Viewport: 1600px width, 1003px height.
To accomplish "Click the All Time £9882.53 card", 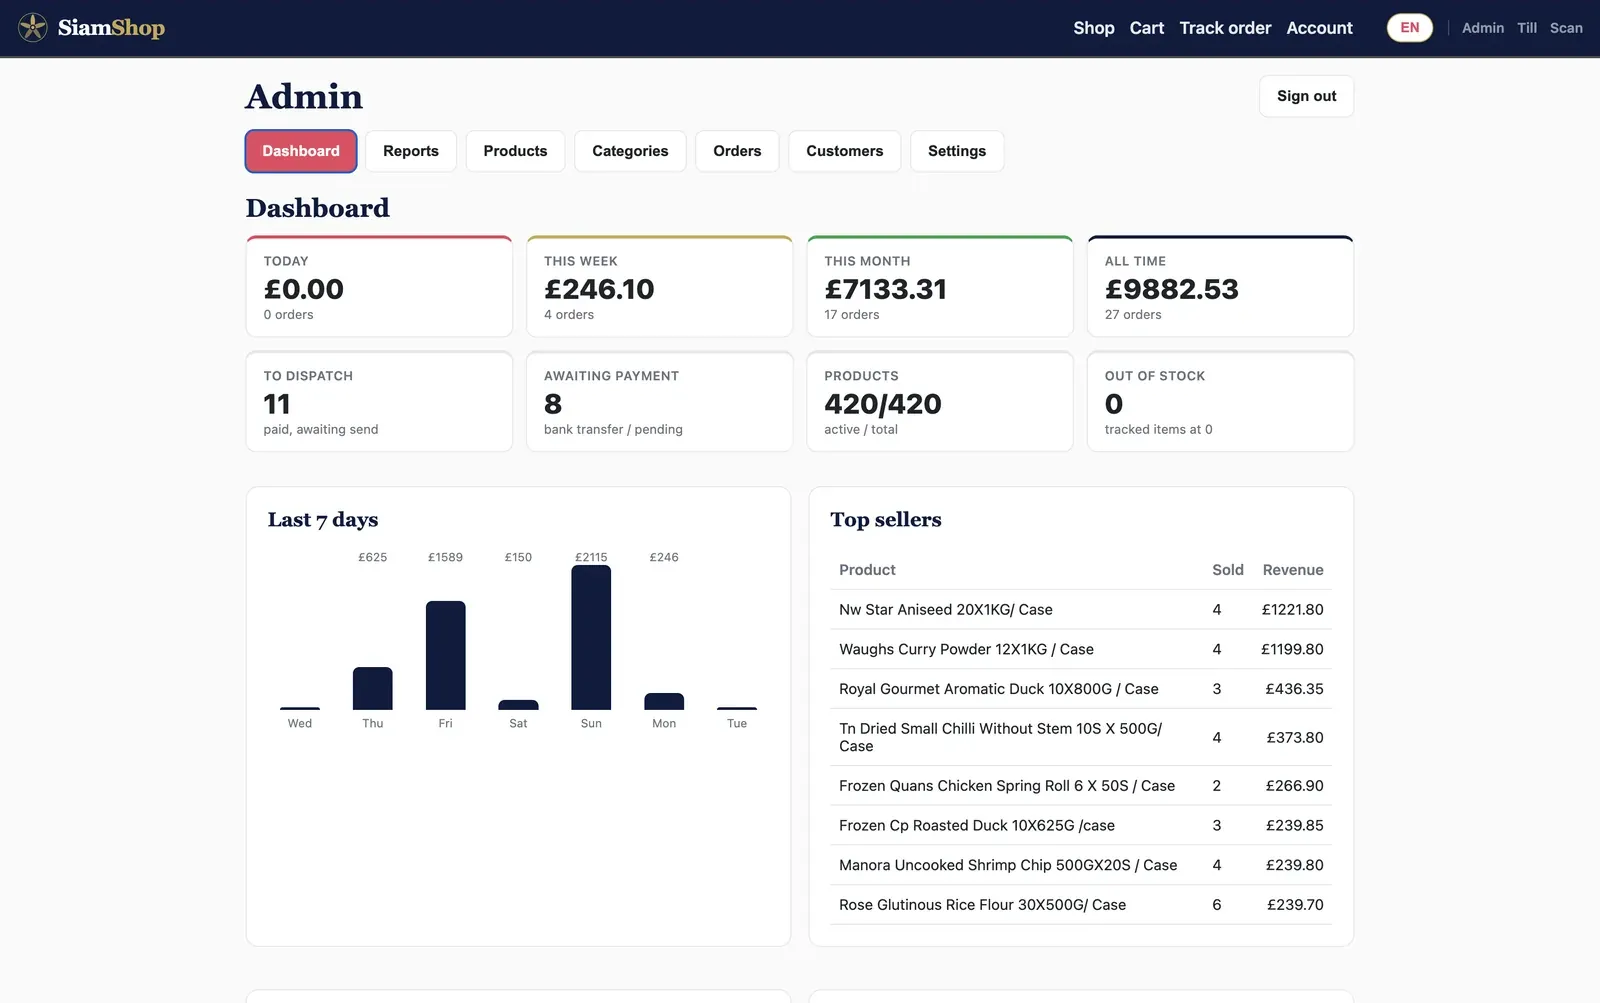I will click(x=1220, y=286).
